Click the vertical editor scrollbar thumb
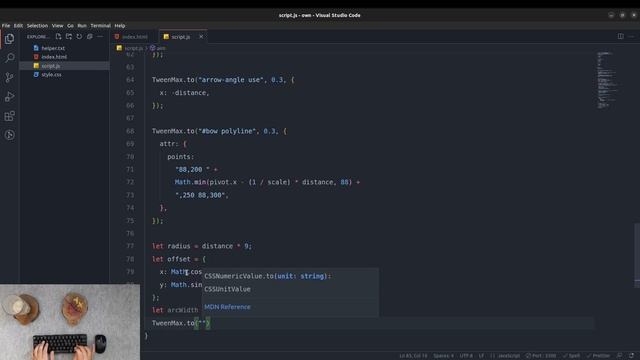Viewport: 640px width, 360px height. point(637,256)
